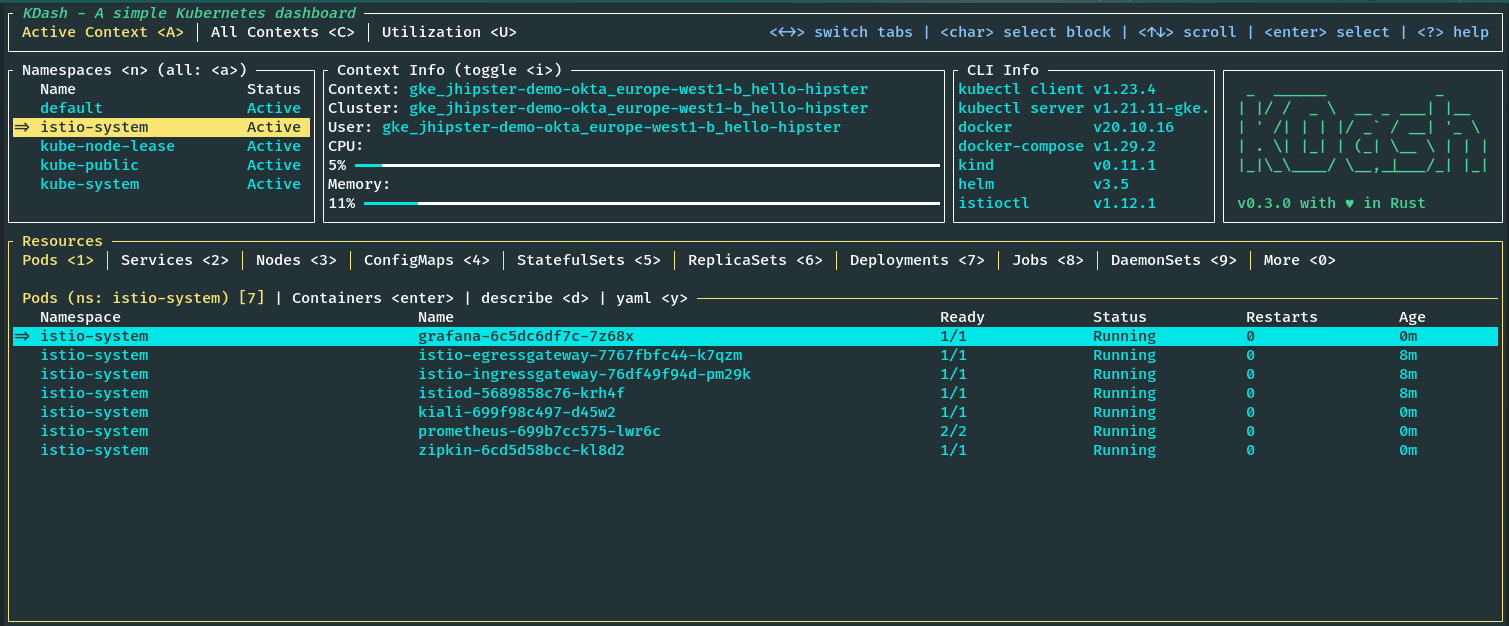
Task: Select the istio-ingressgateway pod
Action: (x=584, y=374)
